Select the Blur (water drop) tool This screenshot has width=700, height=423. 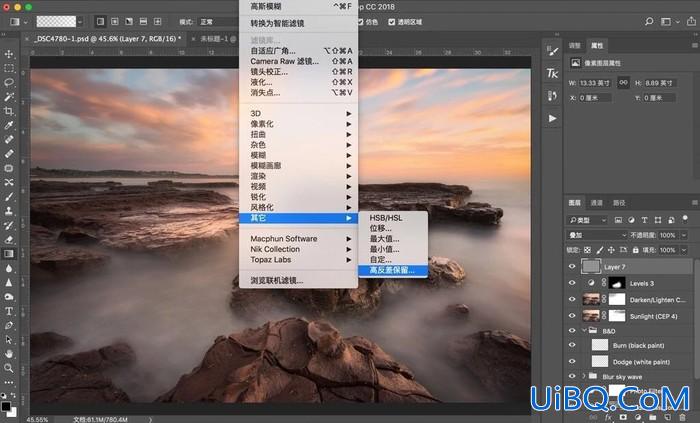[8, 268]
